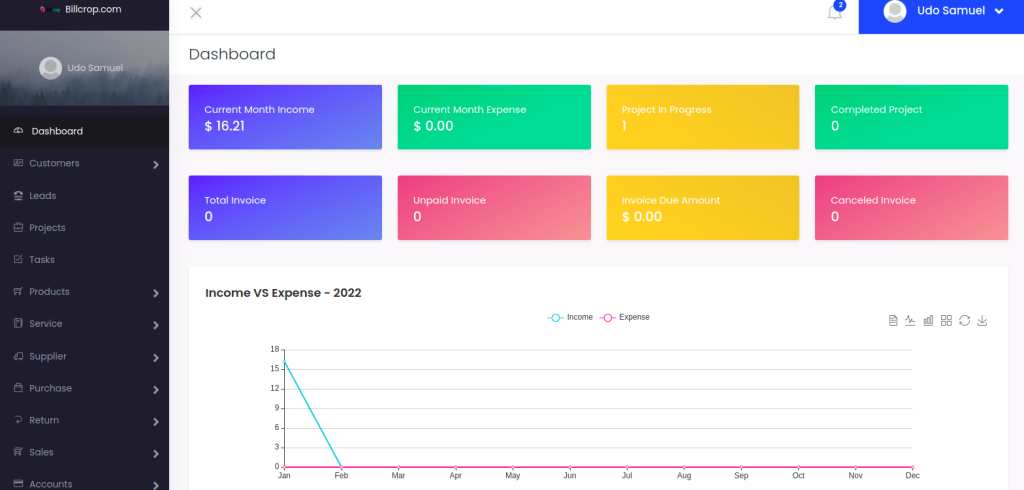The width and height of the screenshot is (1024, 490).
Task: Expand the Customers submenu arrow
Action: [155, 165]
